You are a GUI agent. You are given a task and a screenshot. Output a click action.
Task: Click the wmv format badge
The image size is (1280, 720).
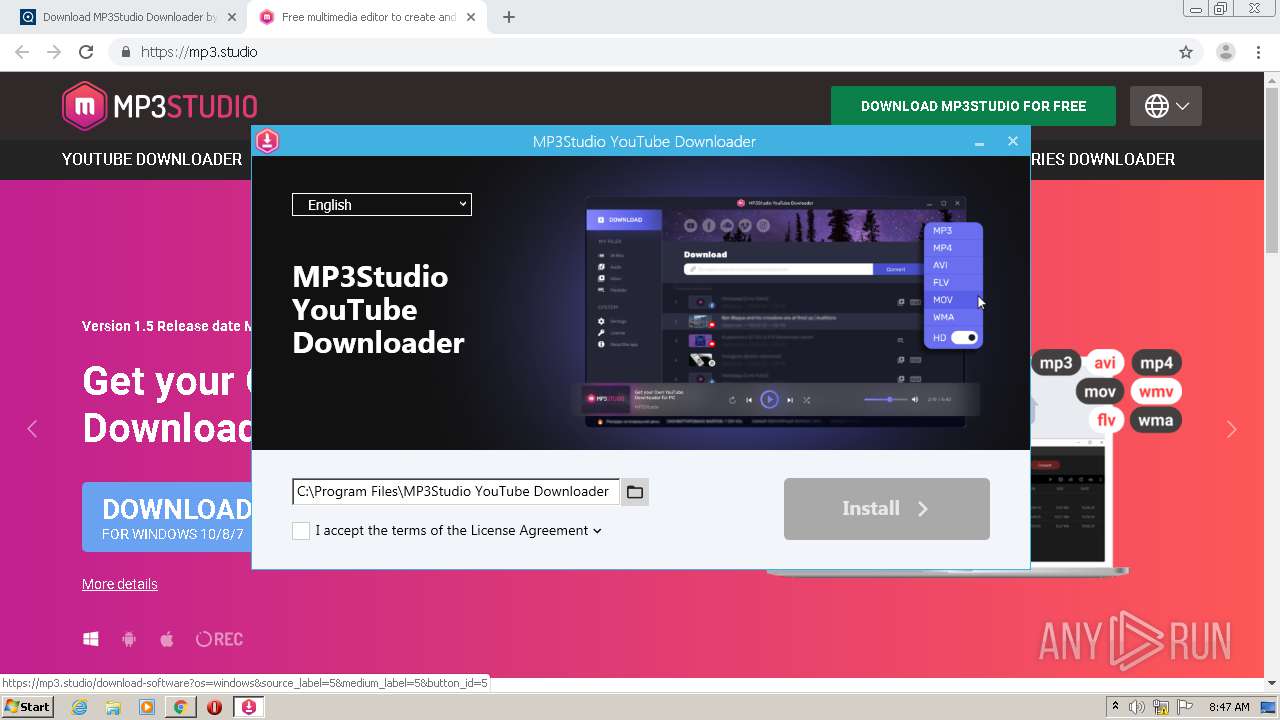pos(1156,391)
